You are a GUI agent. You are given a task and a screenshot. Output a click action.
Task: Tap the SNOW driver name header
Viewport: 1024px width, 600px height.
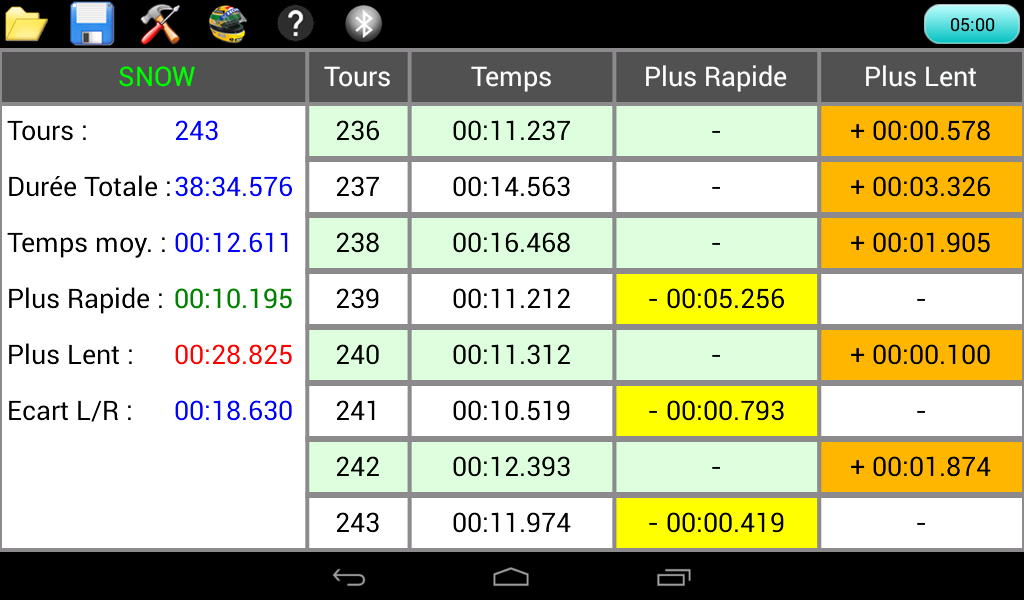point(154,77)
